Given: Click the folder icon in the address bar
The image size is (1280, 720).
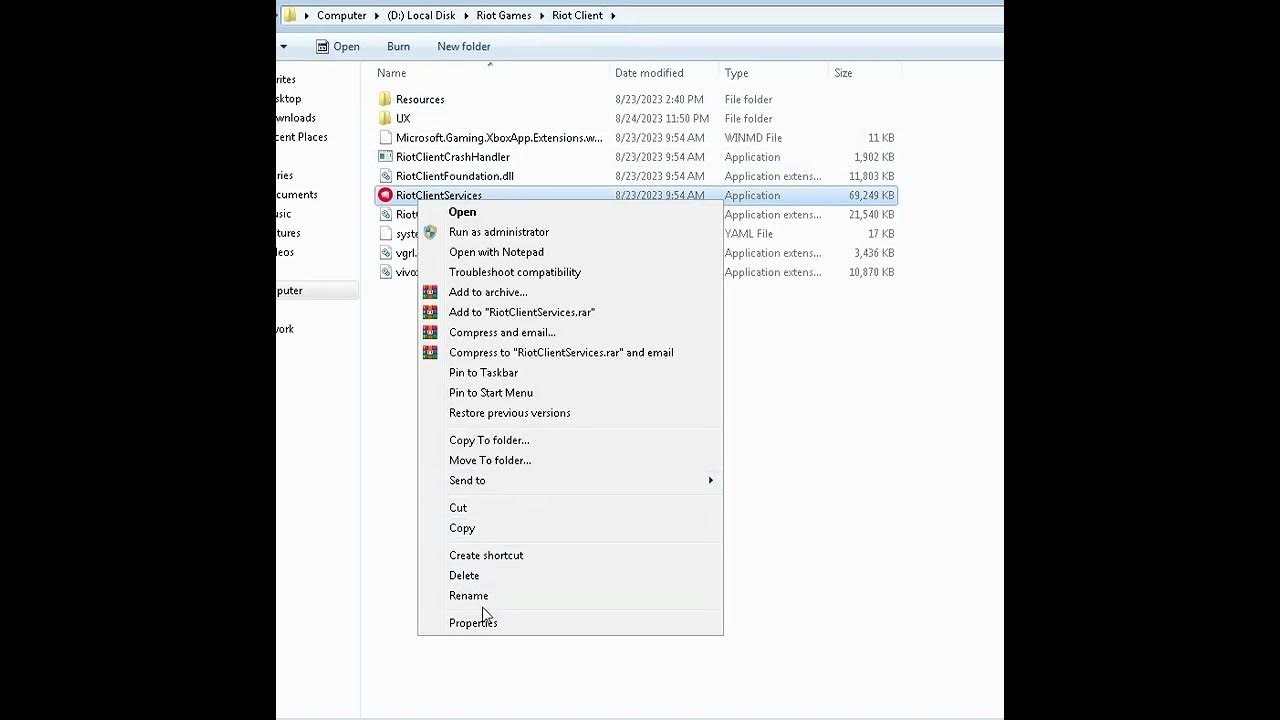Looking at the screenshot, I should click(x=290, y=15).
